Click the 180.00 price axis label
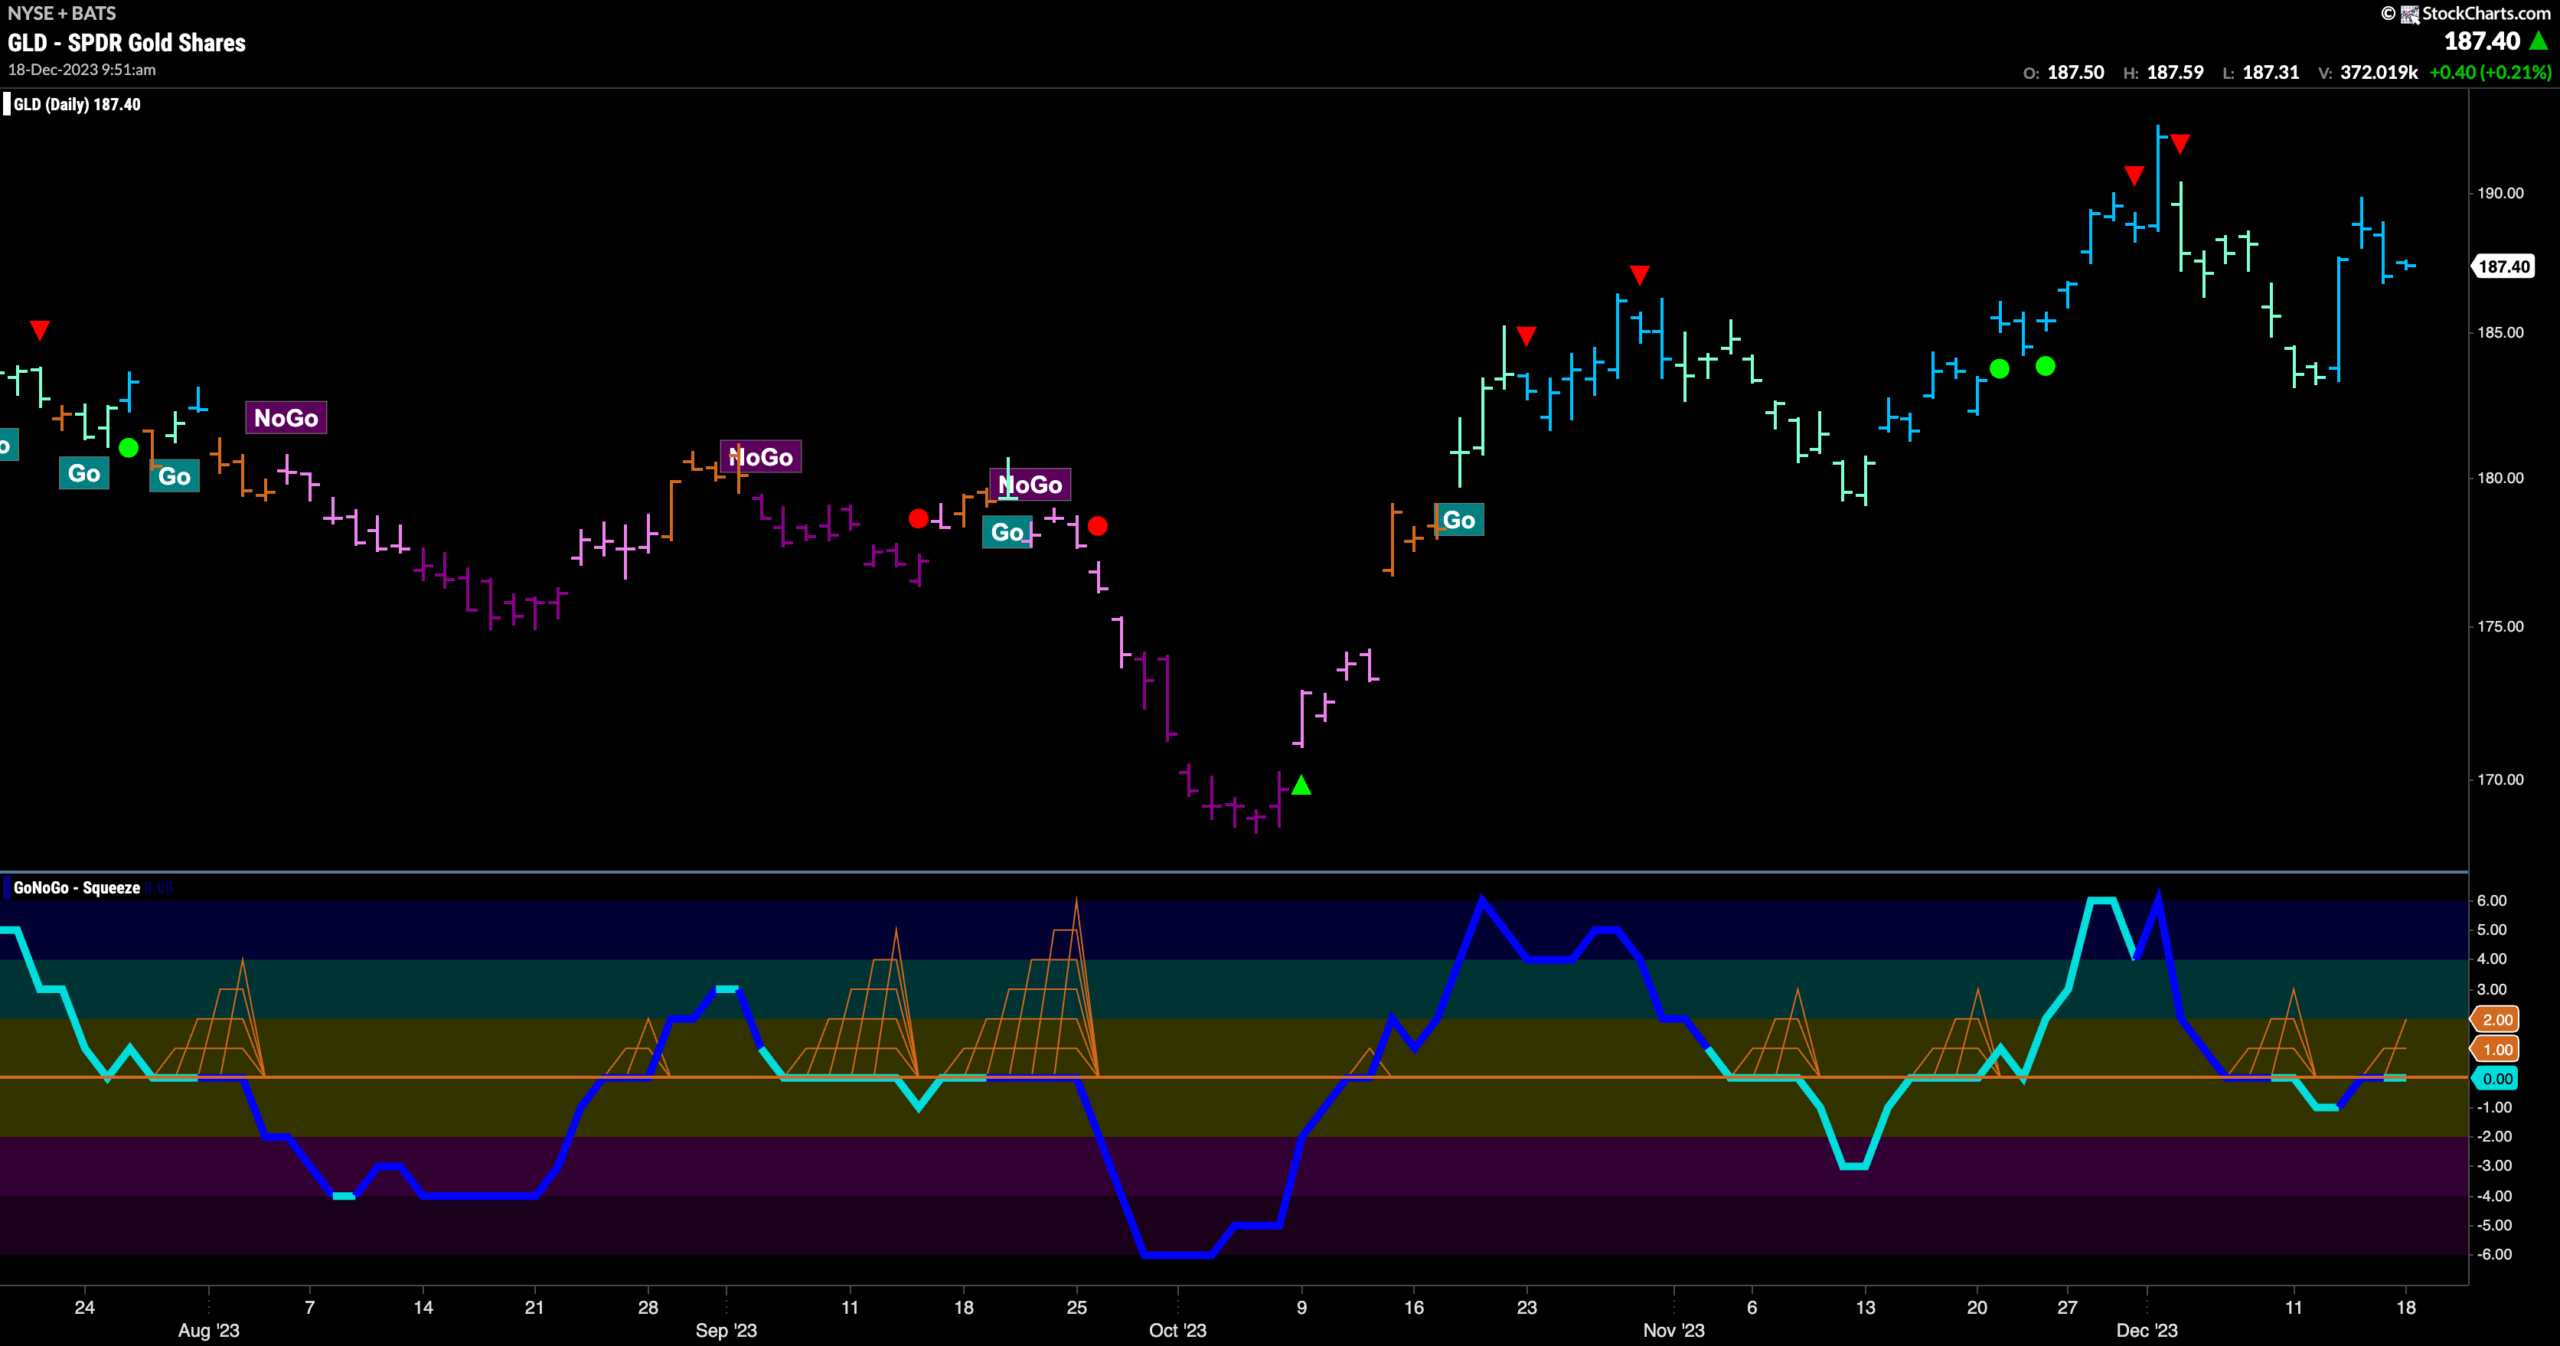 [x=2500, y=478]
